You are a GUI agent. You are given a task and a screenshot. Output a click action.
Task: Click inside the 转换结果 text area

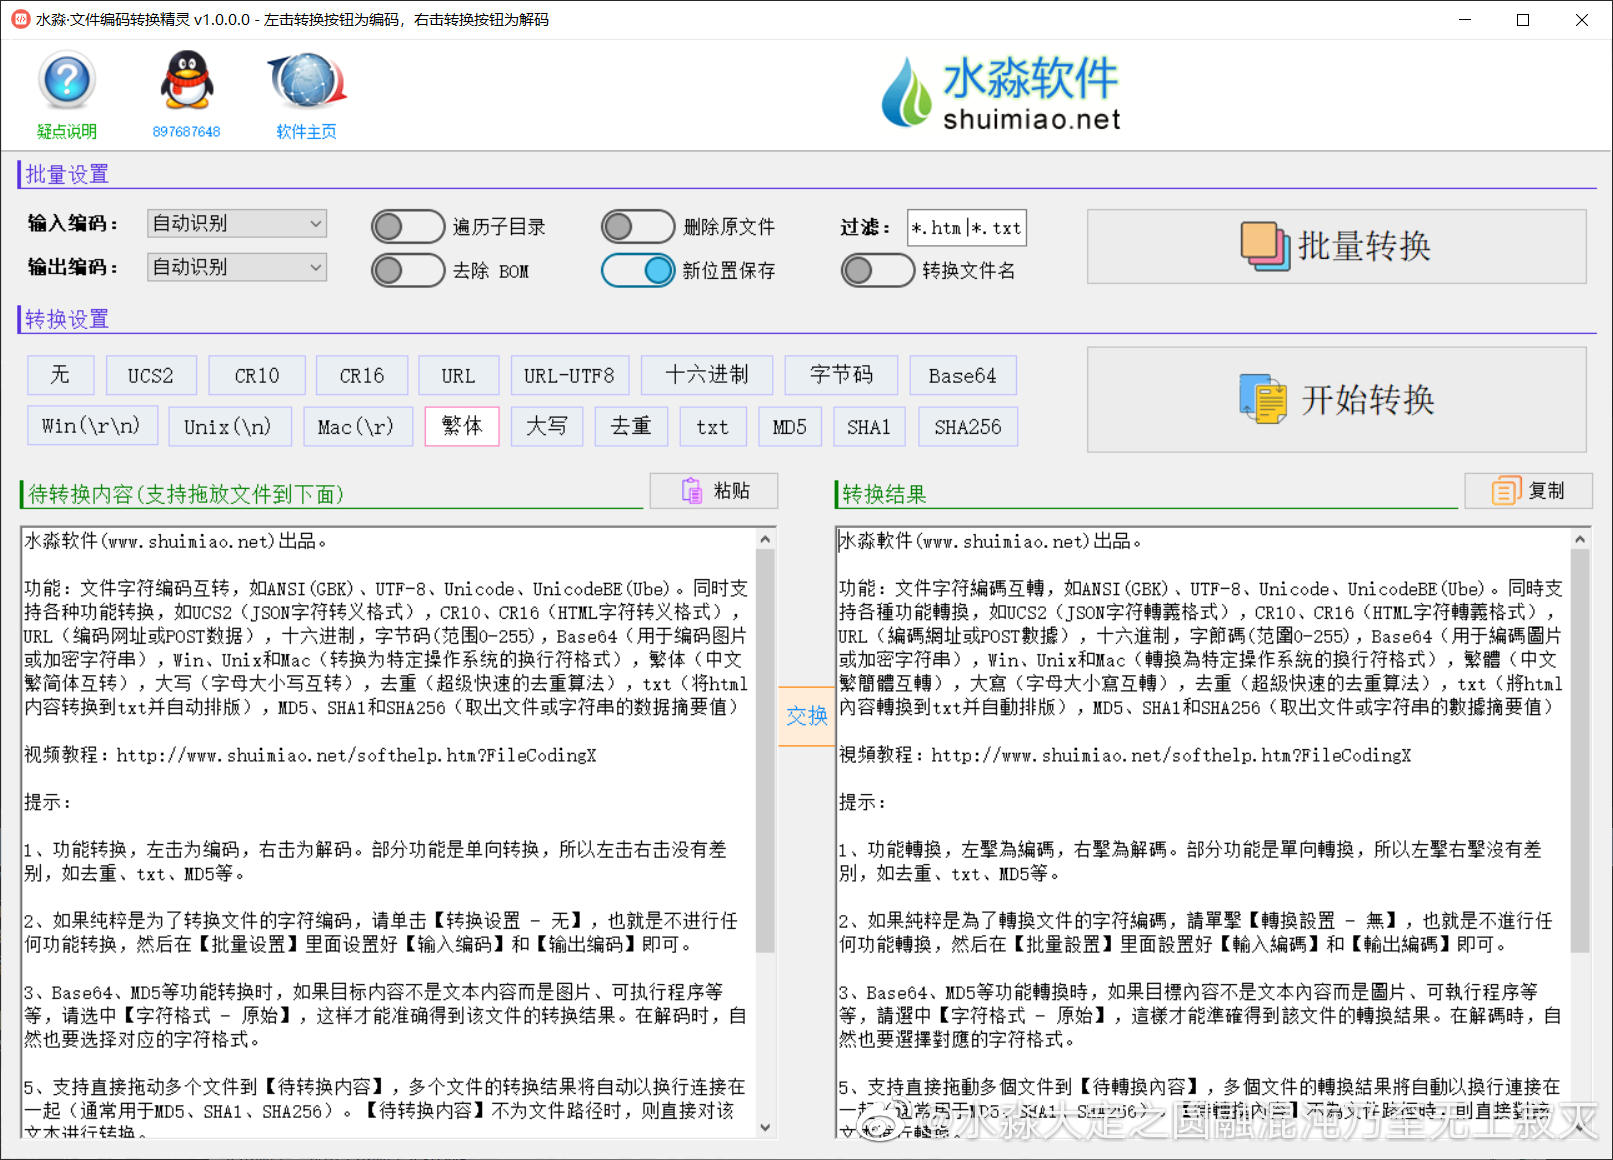[x=1203, y=831]
